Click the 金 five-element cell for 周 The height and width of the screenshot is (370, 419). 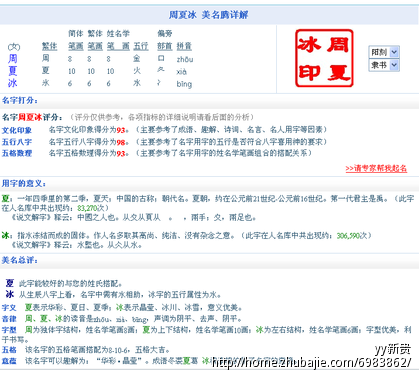coord(137,59)
